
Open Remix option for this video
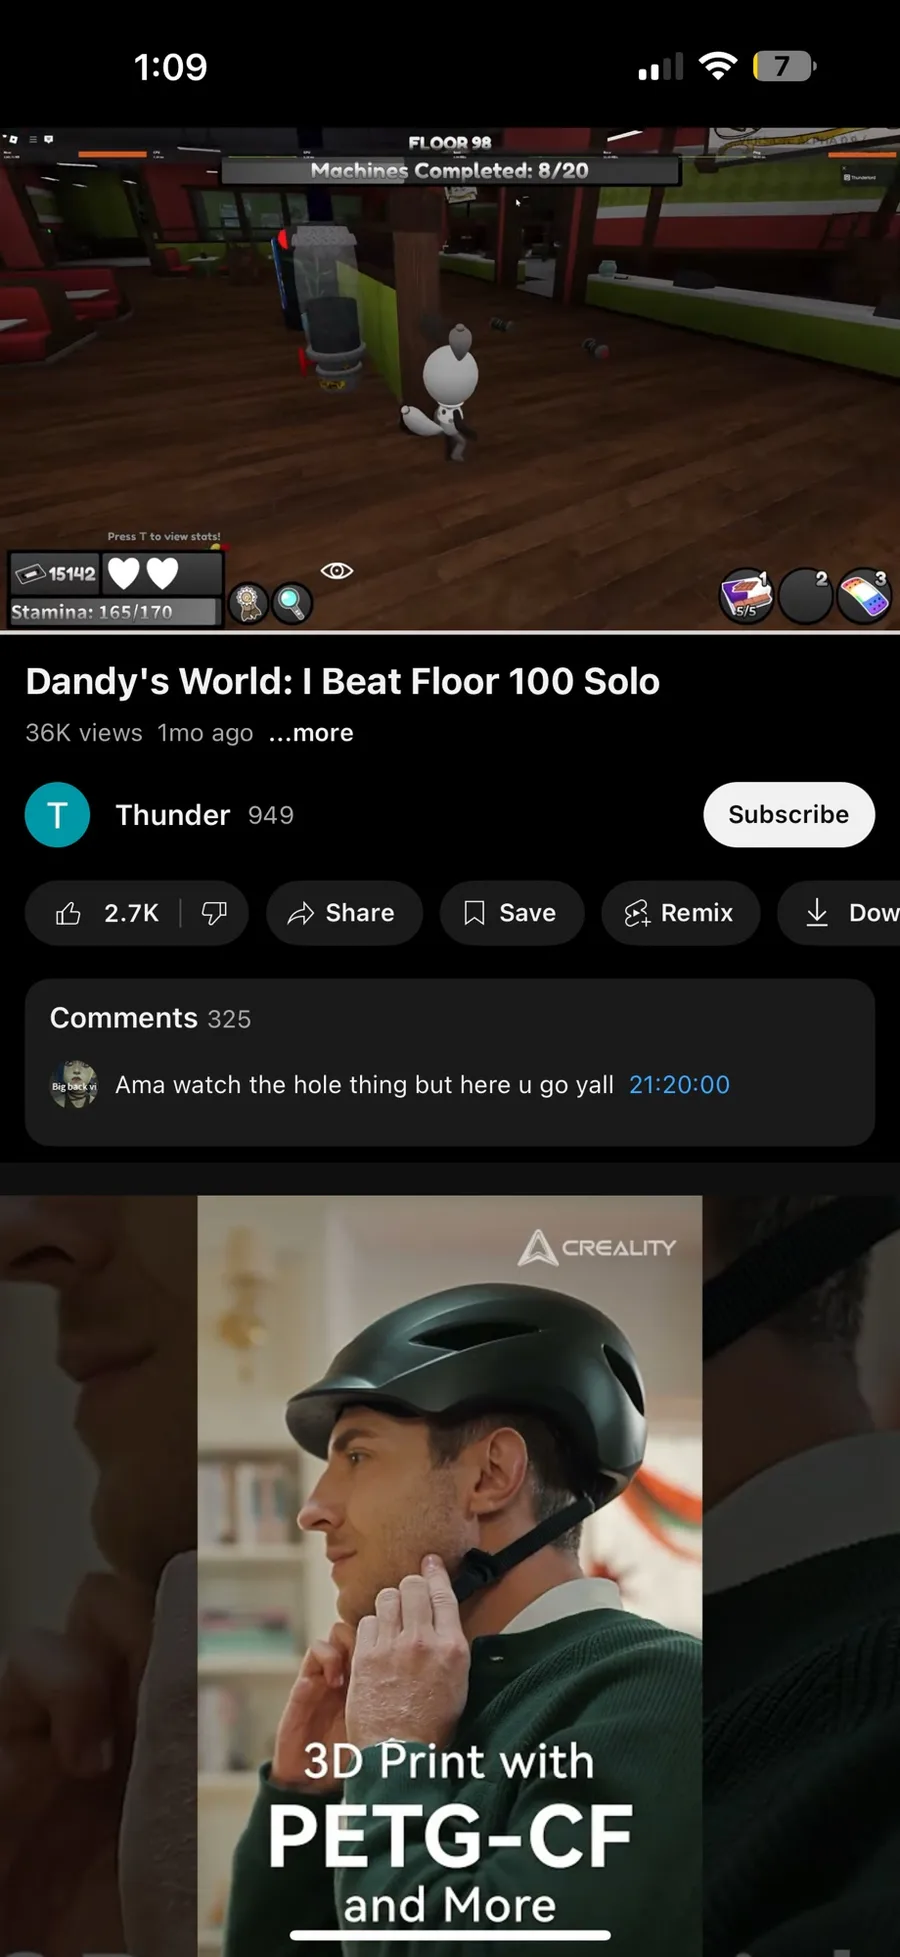coord(680,913)
